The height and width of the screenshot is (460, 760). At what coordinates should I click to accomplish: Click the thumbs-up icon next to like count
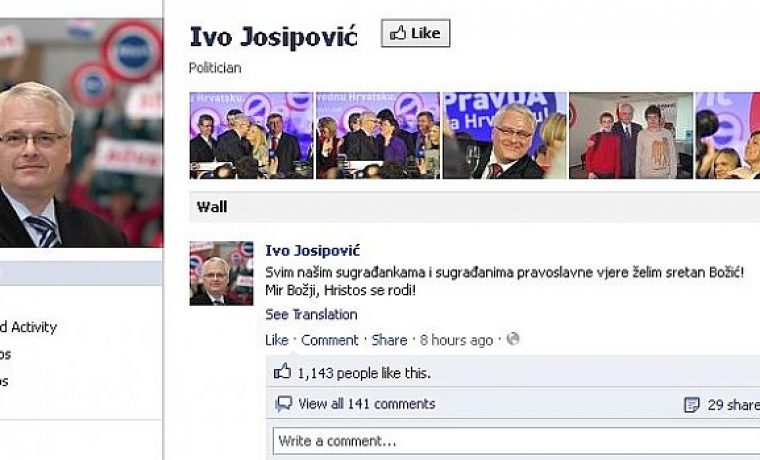click(x=283, y=372)
